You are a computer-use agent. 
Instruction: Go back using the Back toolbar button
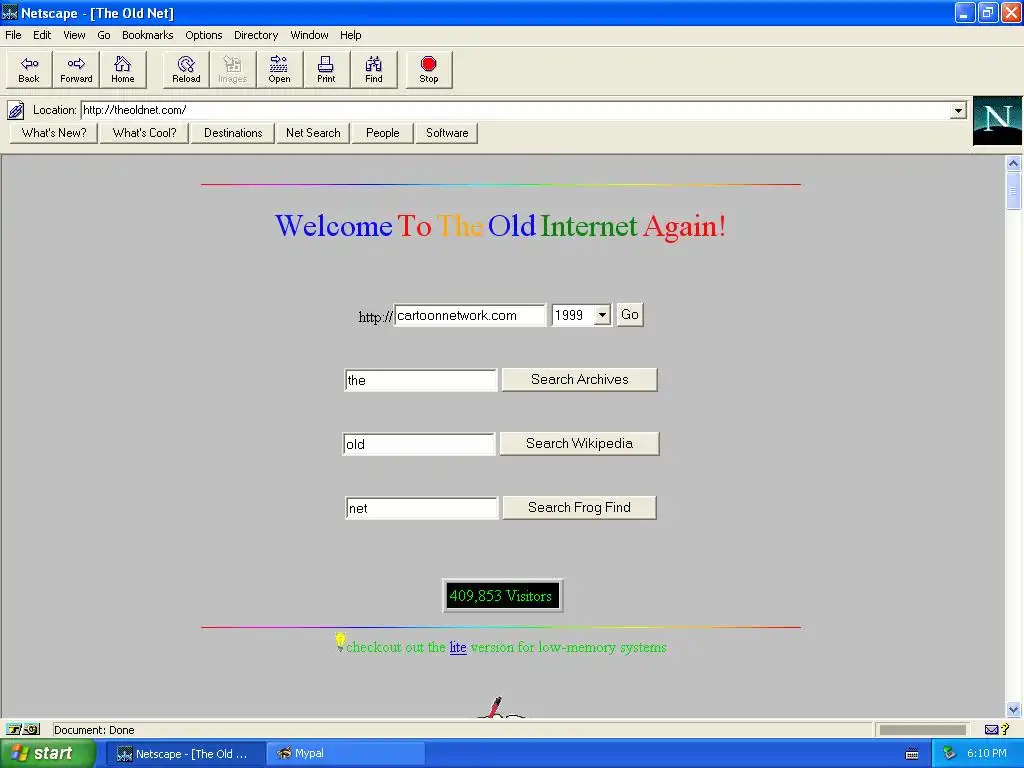pyautogui.click(x=29, y=69)
